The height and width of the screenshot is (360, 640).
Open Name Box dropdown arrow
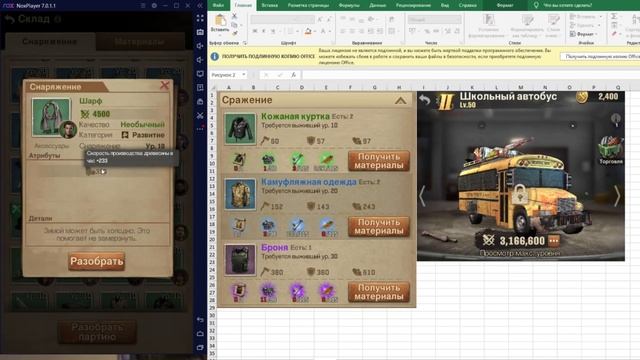[244, 75]
